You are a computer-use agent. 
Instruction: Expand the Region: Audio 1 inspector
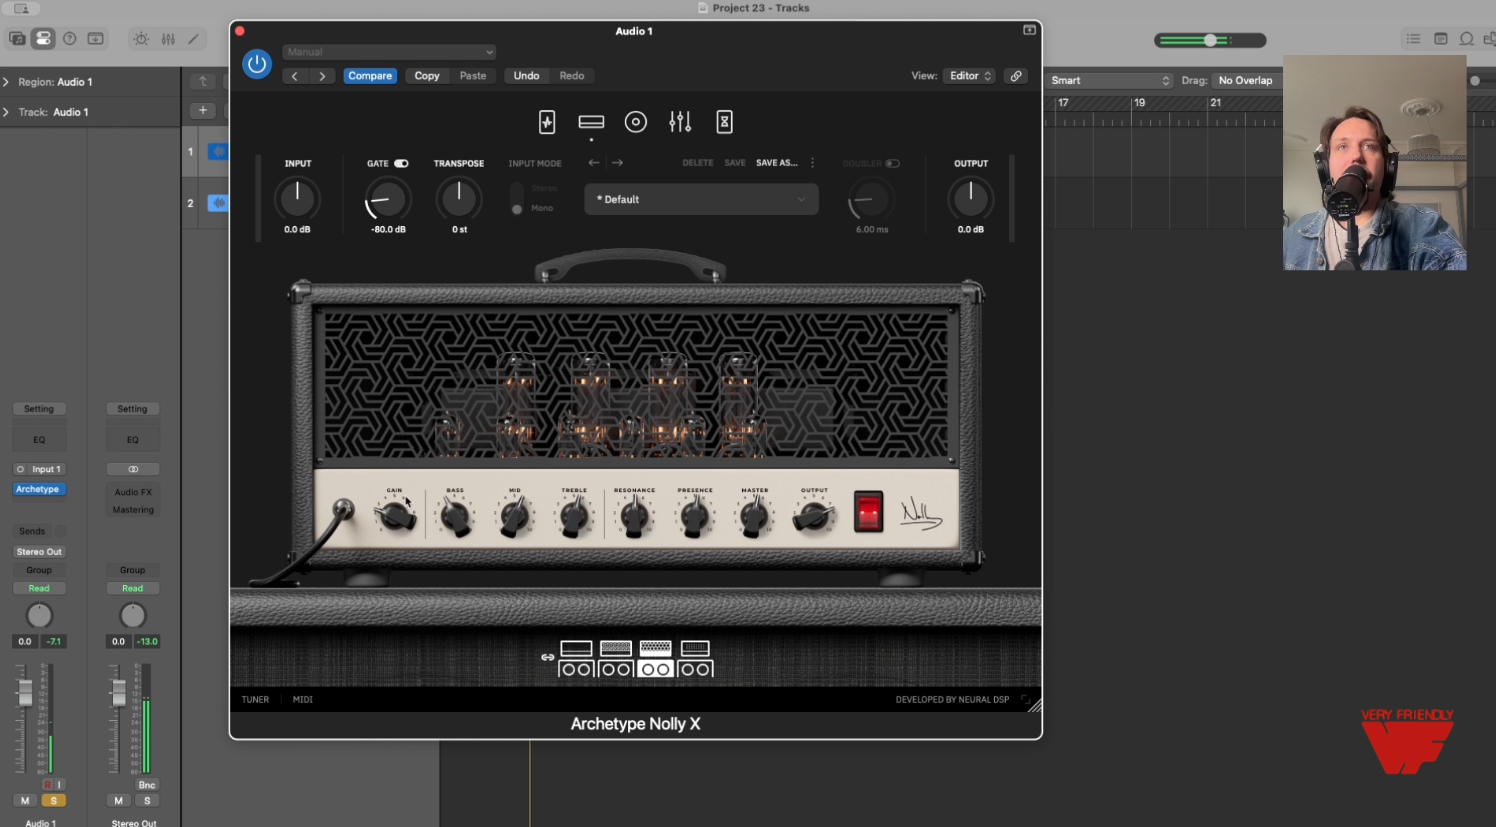coord(6,82)
